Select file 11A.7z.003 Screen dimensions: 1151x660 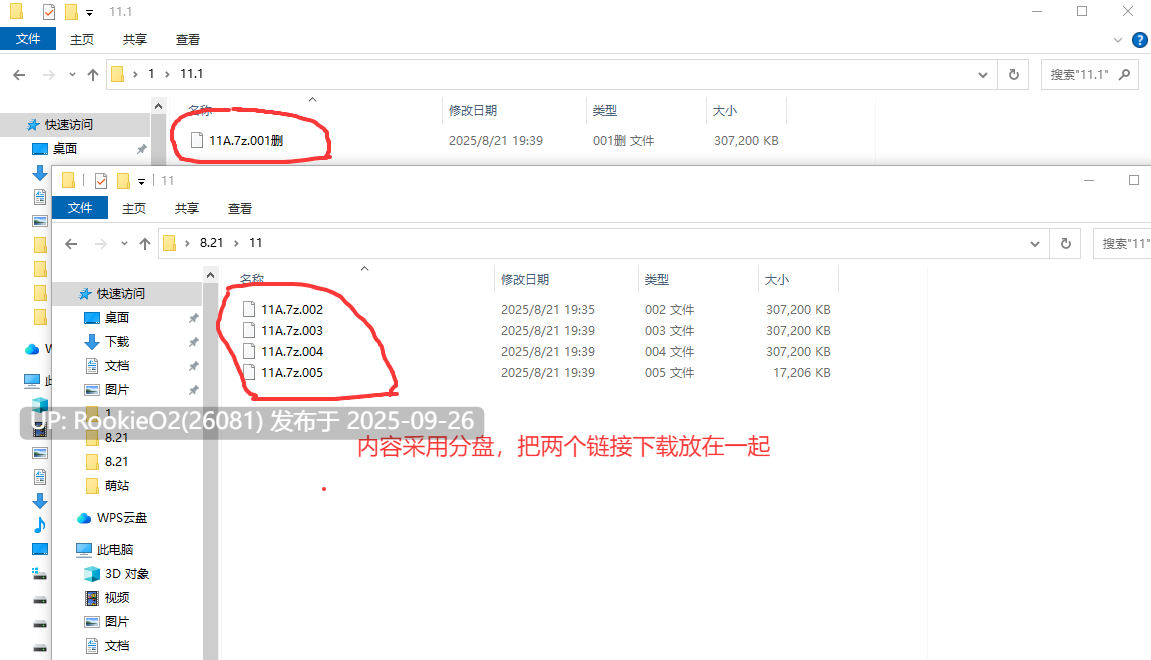point(291,330)
